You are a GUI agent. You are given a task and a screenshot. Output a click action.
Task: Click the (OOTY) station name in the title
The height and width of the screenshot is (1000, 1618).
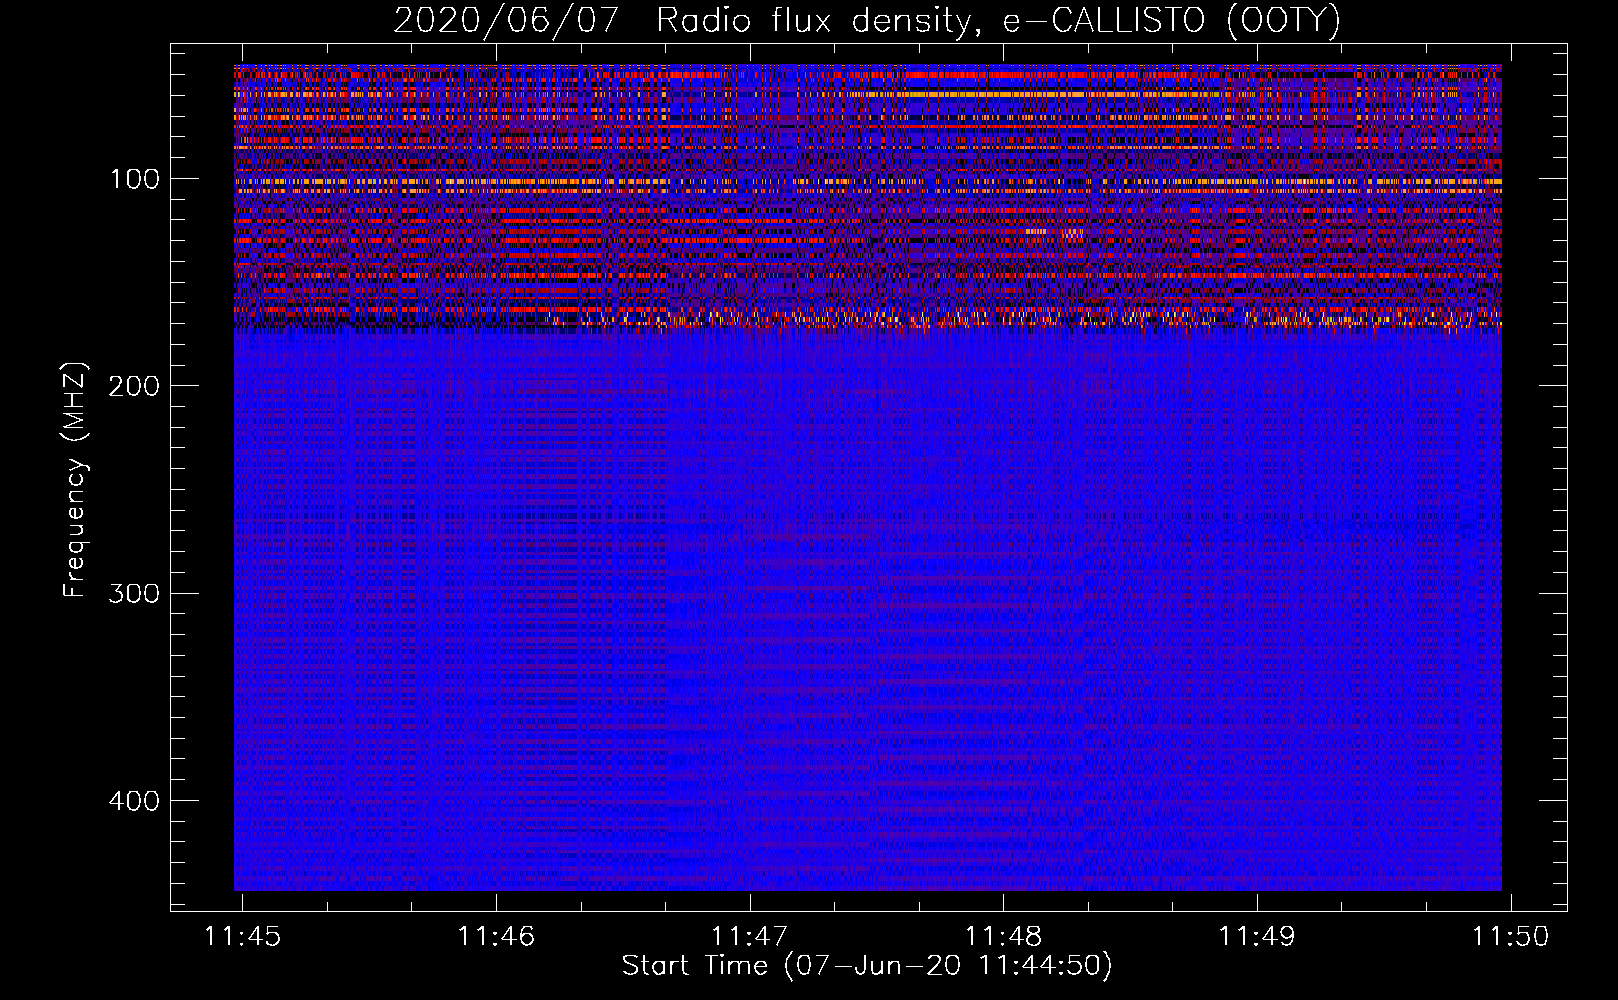[x=1282, y=21]
